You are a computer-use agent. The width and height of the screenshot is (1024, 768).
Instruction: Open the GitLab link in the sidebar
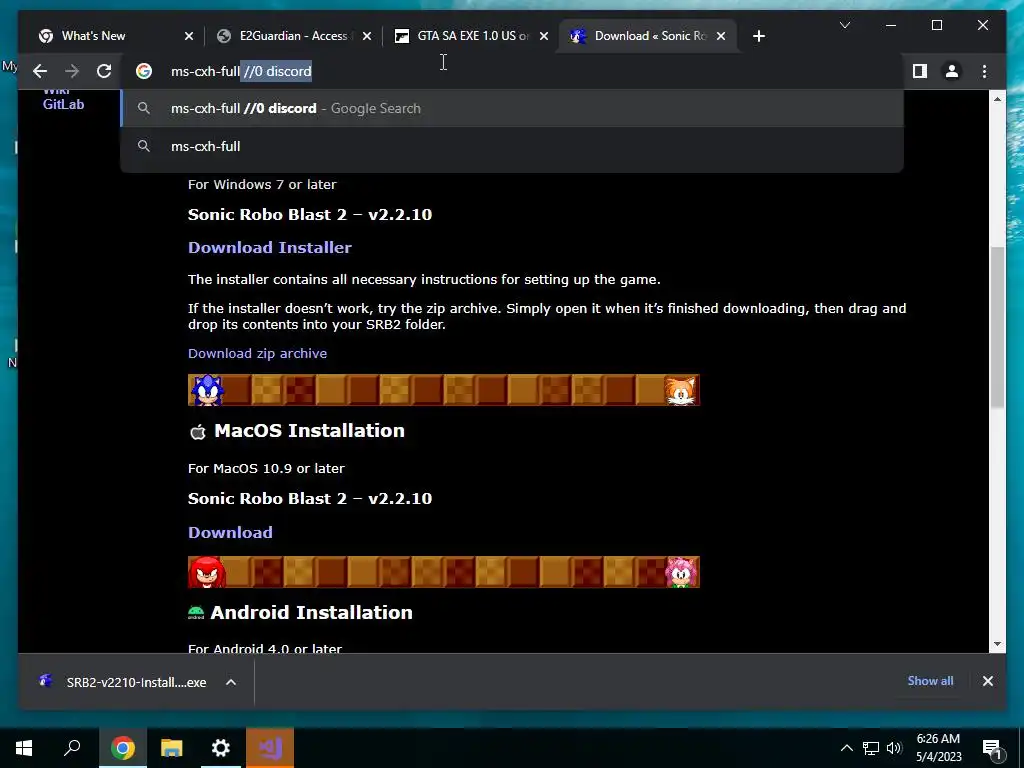click(x=63, y=104)
